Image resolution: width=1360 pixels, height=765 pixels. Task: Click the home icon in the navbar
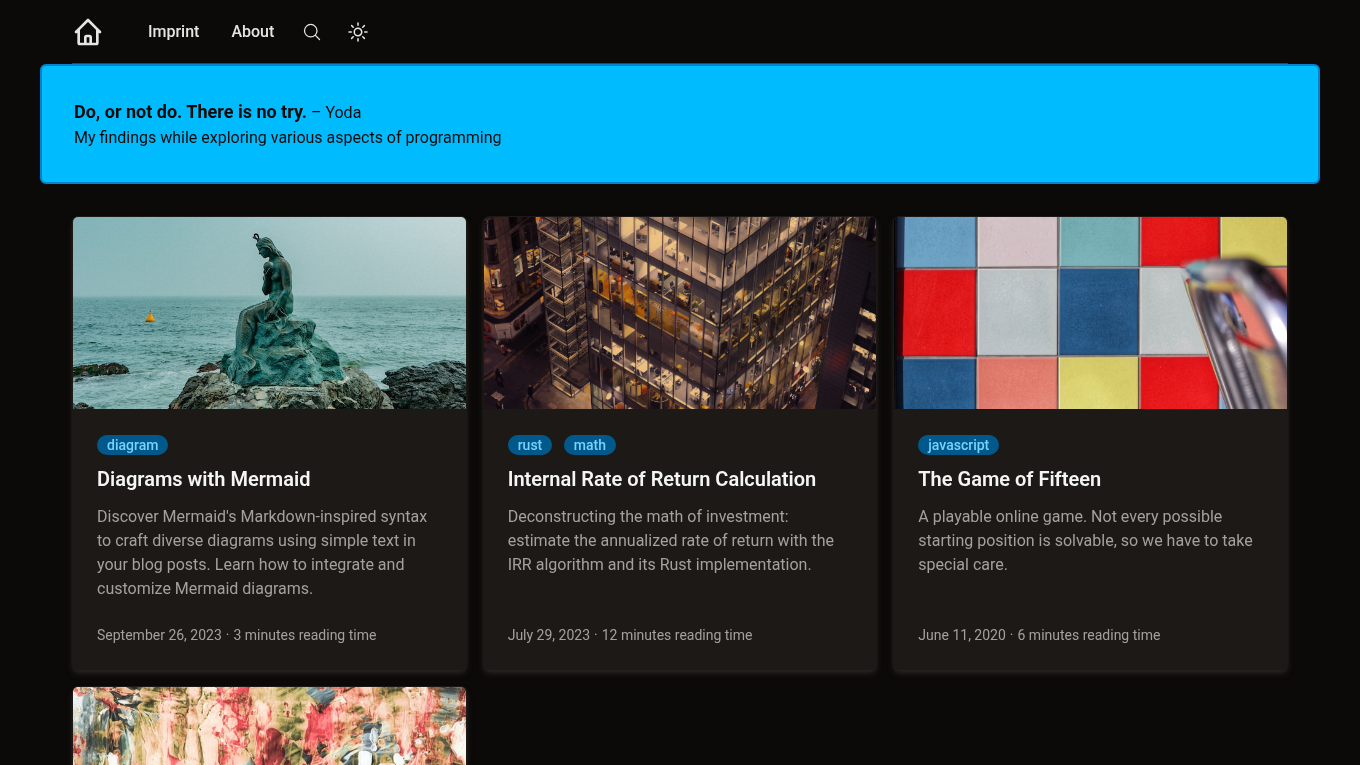(x=87, y=31)
